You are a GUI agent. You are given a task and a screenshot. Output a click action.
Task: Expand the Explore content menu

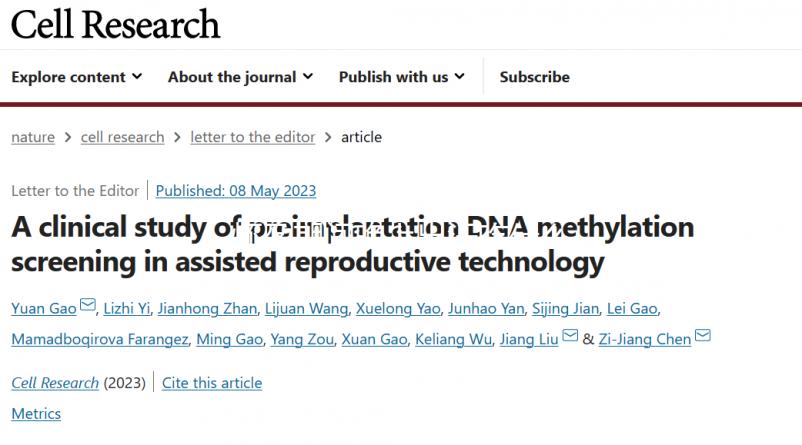point(77,77)
